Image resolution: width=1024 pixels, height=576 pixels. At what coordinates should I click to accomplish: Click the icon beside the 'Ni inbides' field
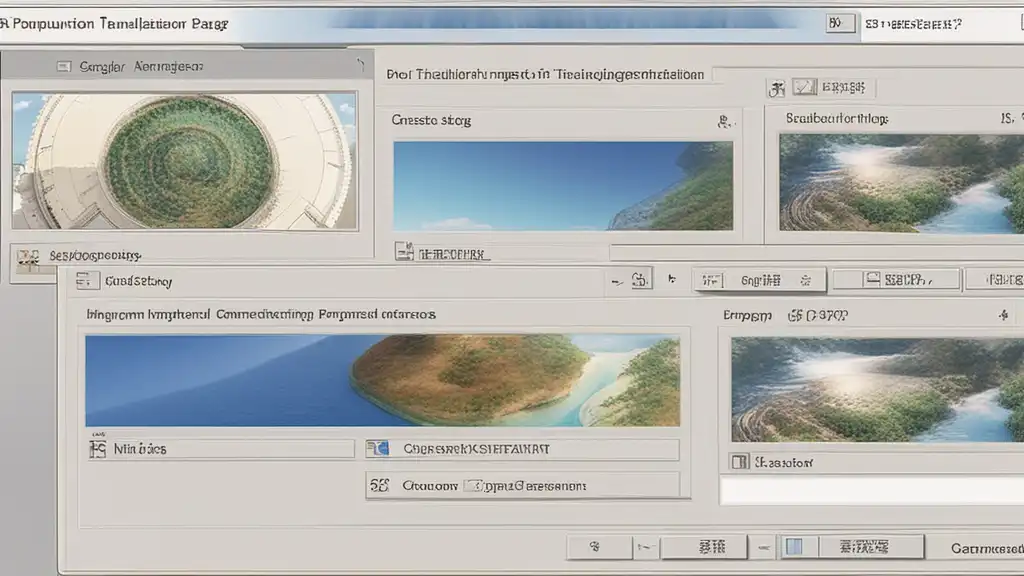tap(97, 450)
